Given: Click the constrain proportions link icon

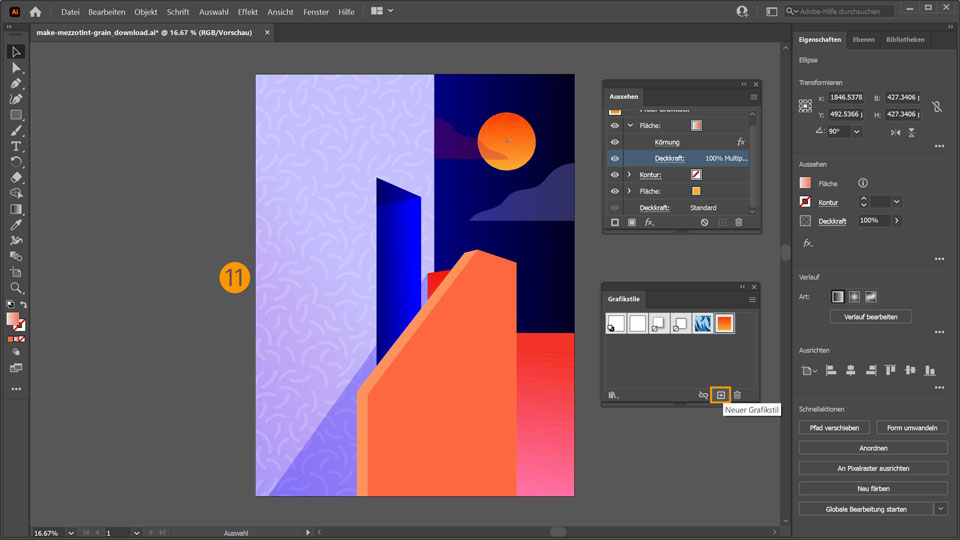Looking at the screenshot, I should coord(936,106).
